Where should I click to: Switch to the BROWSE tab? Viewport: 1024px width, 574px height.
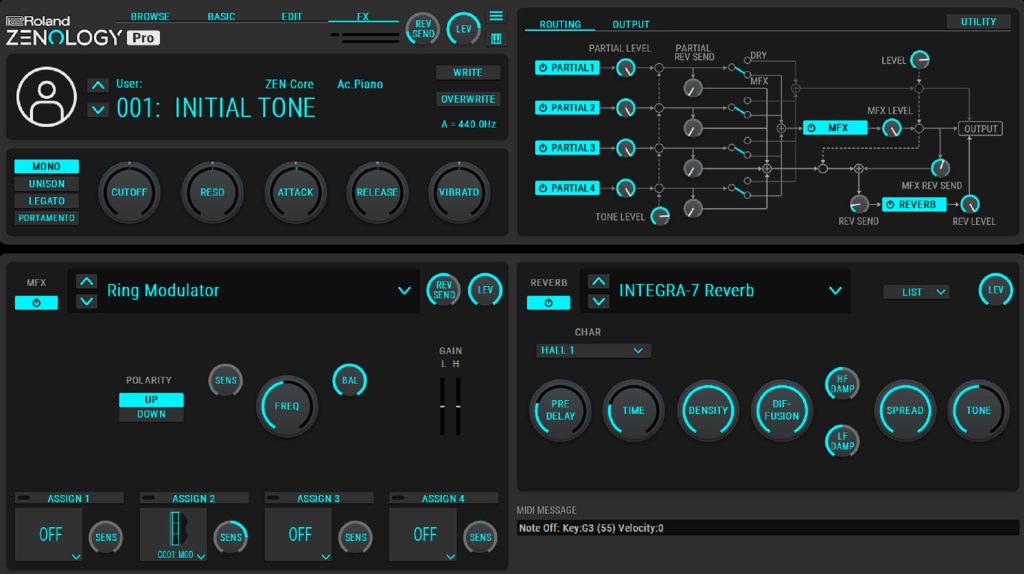(150, 17)
